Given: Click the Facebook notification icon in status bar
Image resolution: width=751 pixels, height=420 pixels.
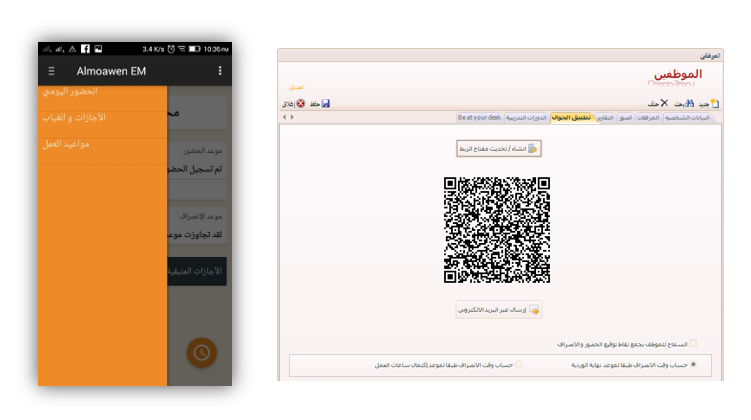Looking at the screenshot, I should 85,49.
